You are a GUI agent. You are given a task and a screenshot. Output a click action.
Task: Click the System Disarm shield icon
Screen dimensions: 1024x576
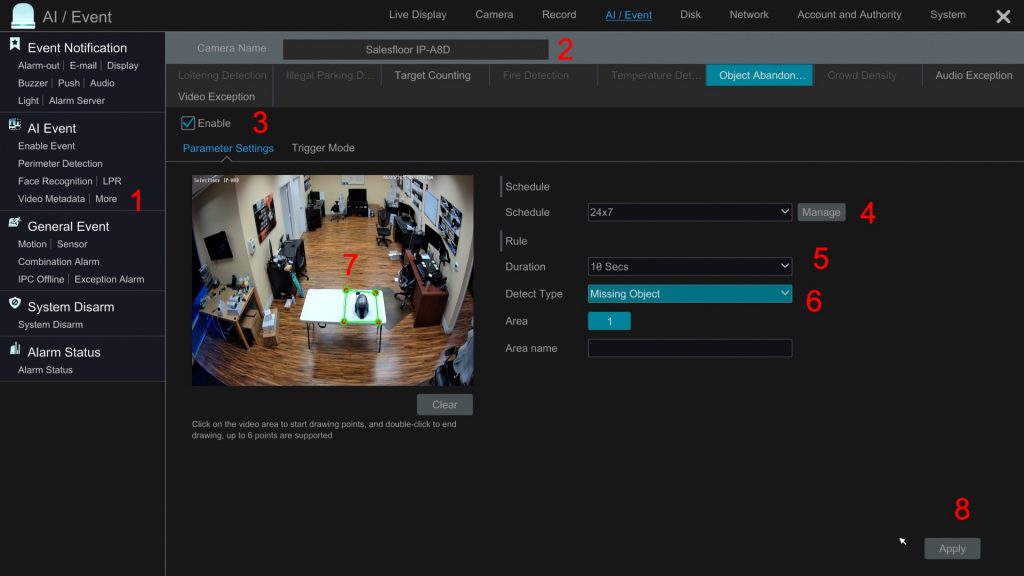click(15, 304)
